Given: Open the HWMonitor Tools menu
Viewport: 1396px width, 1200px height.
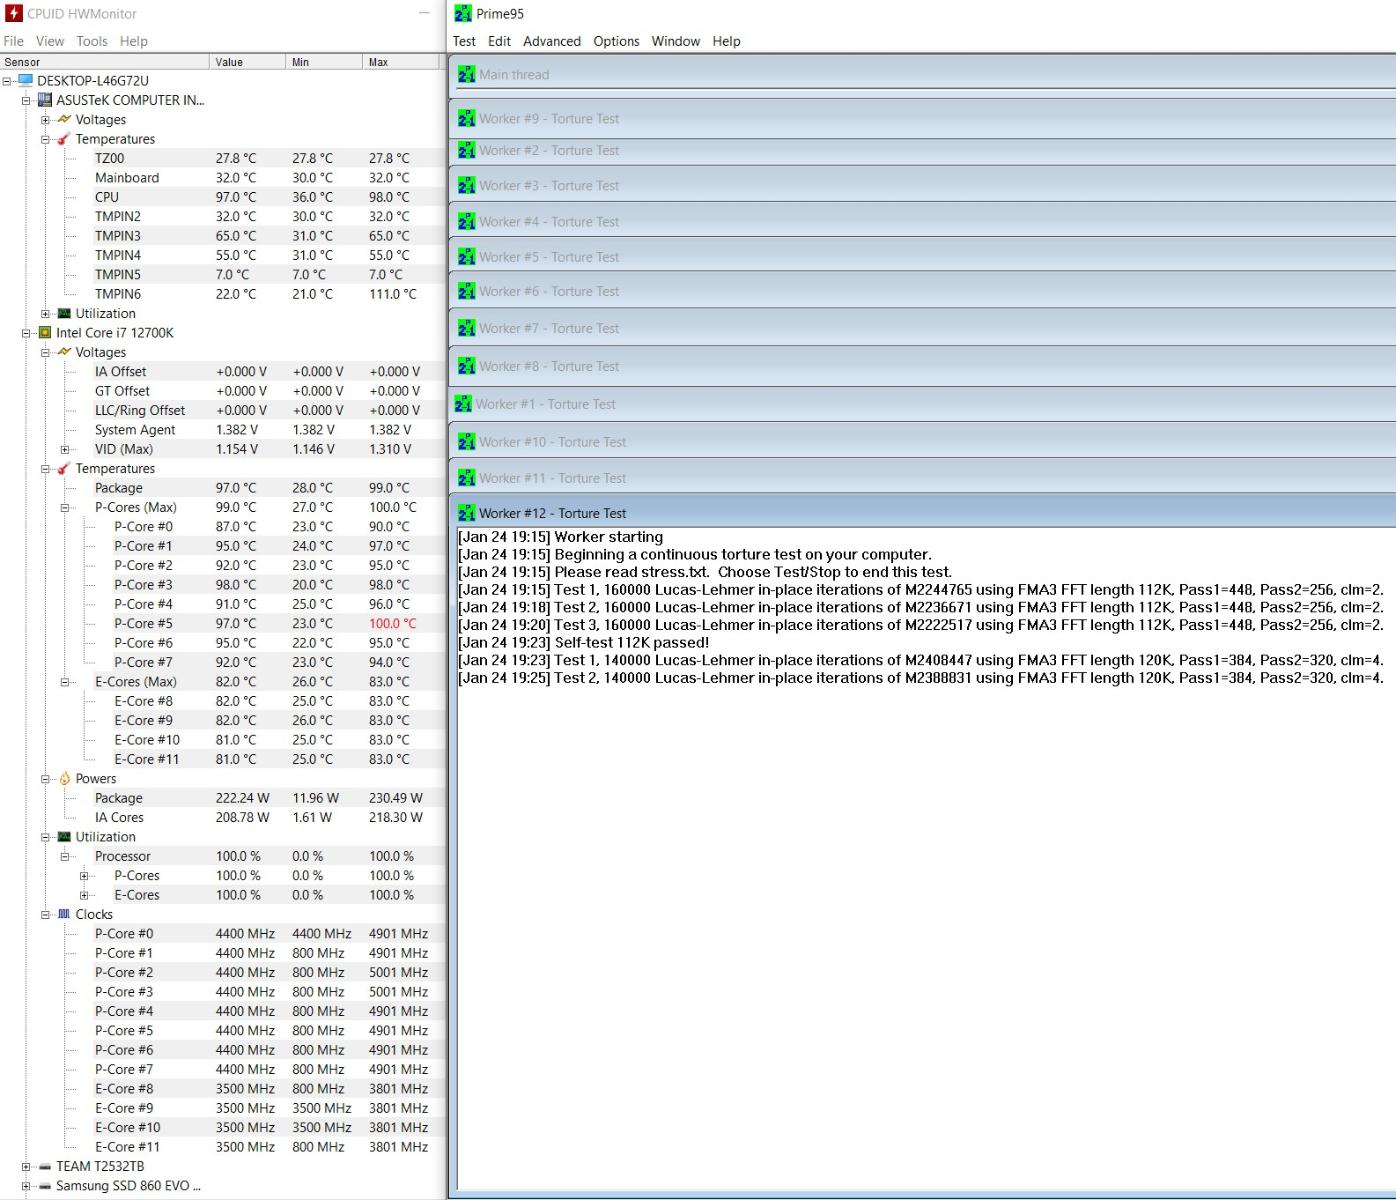Looking at the screenshot, I should click(x=92, y=41).
